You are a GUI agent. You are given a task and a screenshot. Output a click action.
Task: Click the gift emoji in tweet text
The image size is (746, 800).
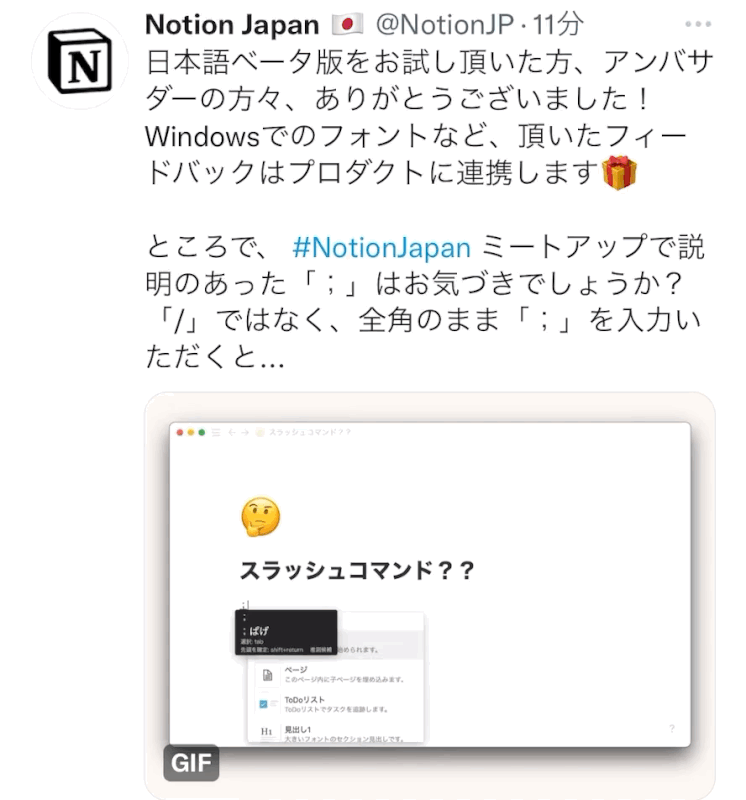(x=619, y=172)
